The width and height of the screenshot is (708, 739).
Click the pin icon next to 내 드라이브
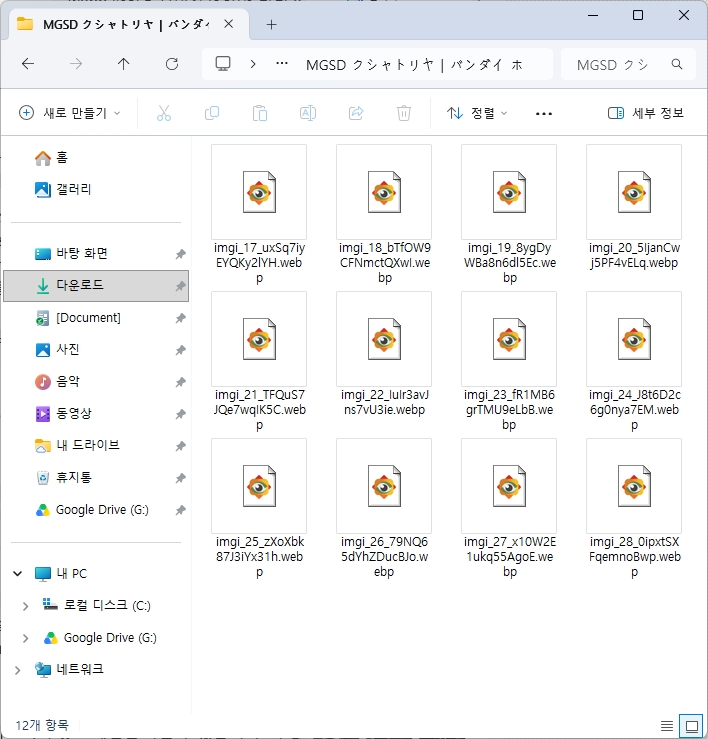coord(181,446)
